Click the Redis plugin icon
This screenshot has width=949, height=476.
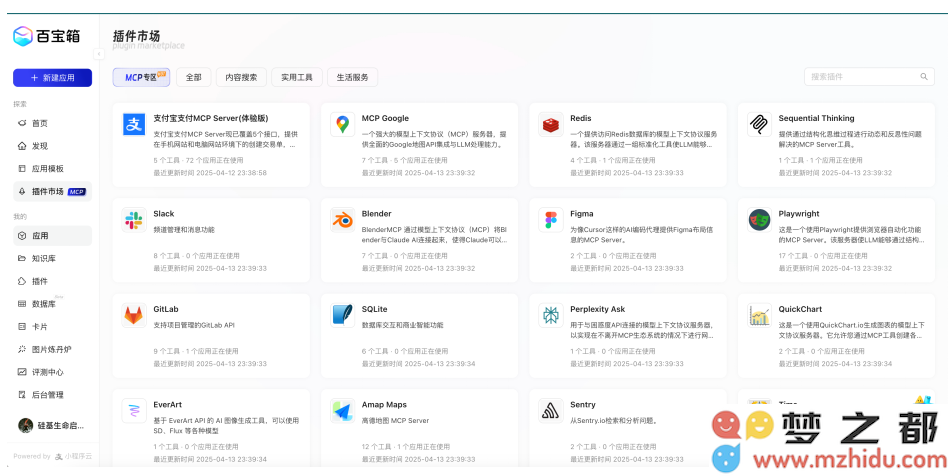[551, 124]
